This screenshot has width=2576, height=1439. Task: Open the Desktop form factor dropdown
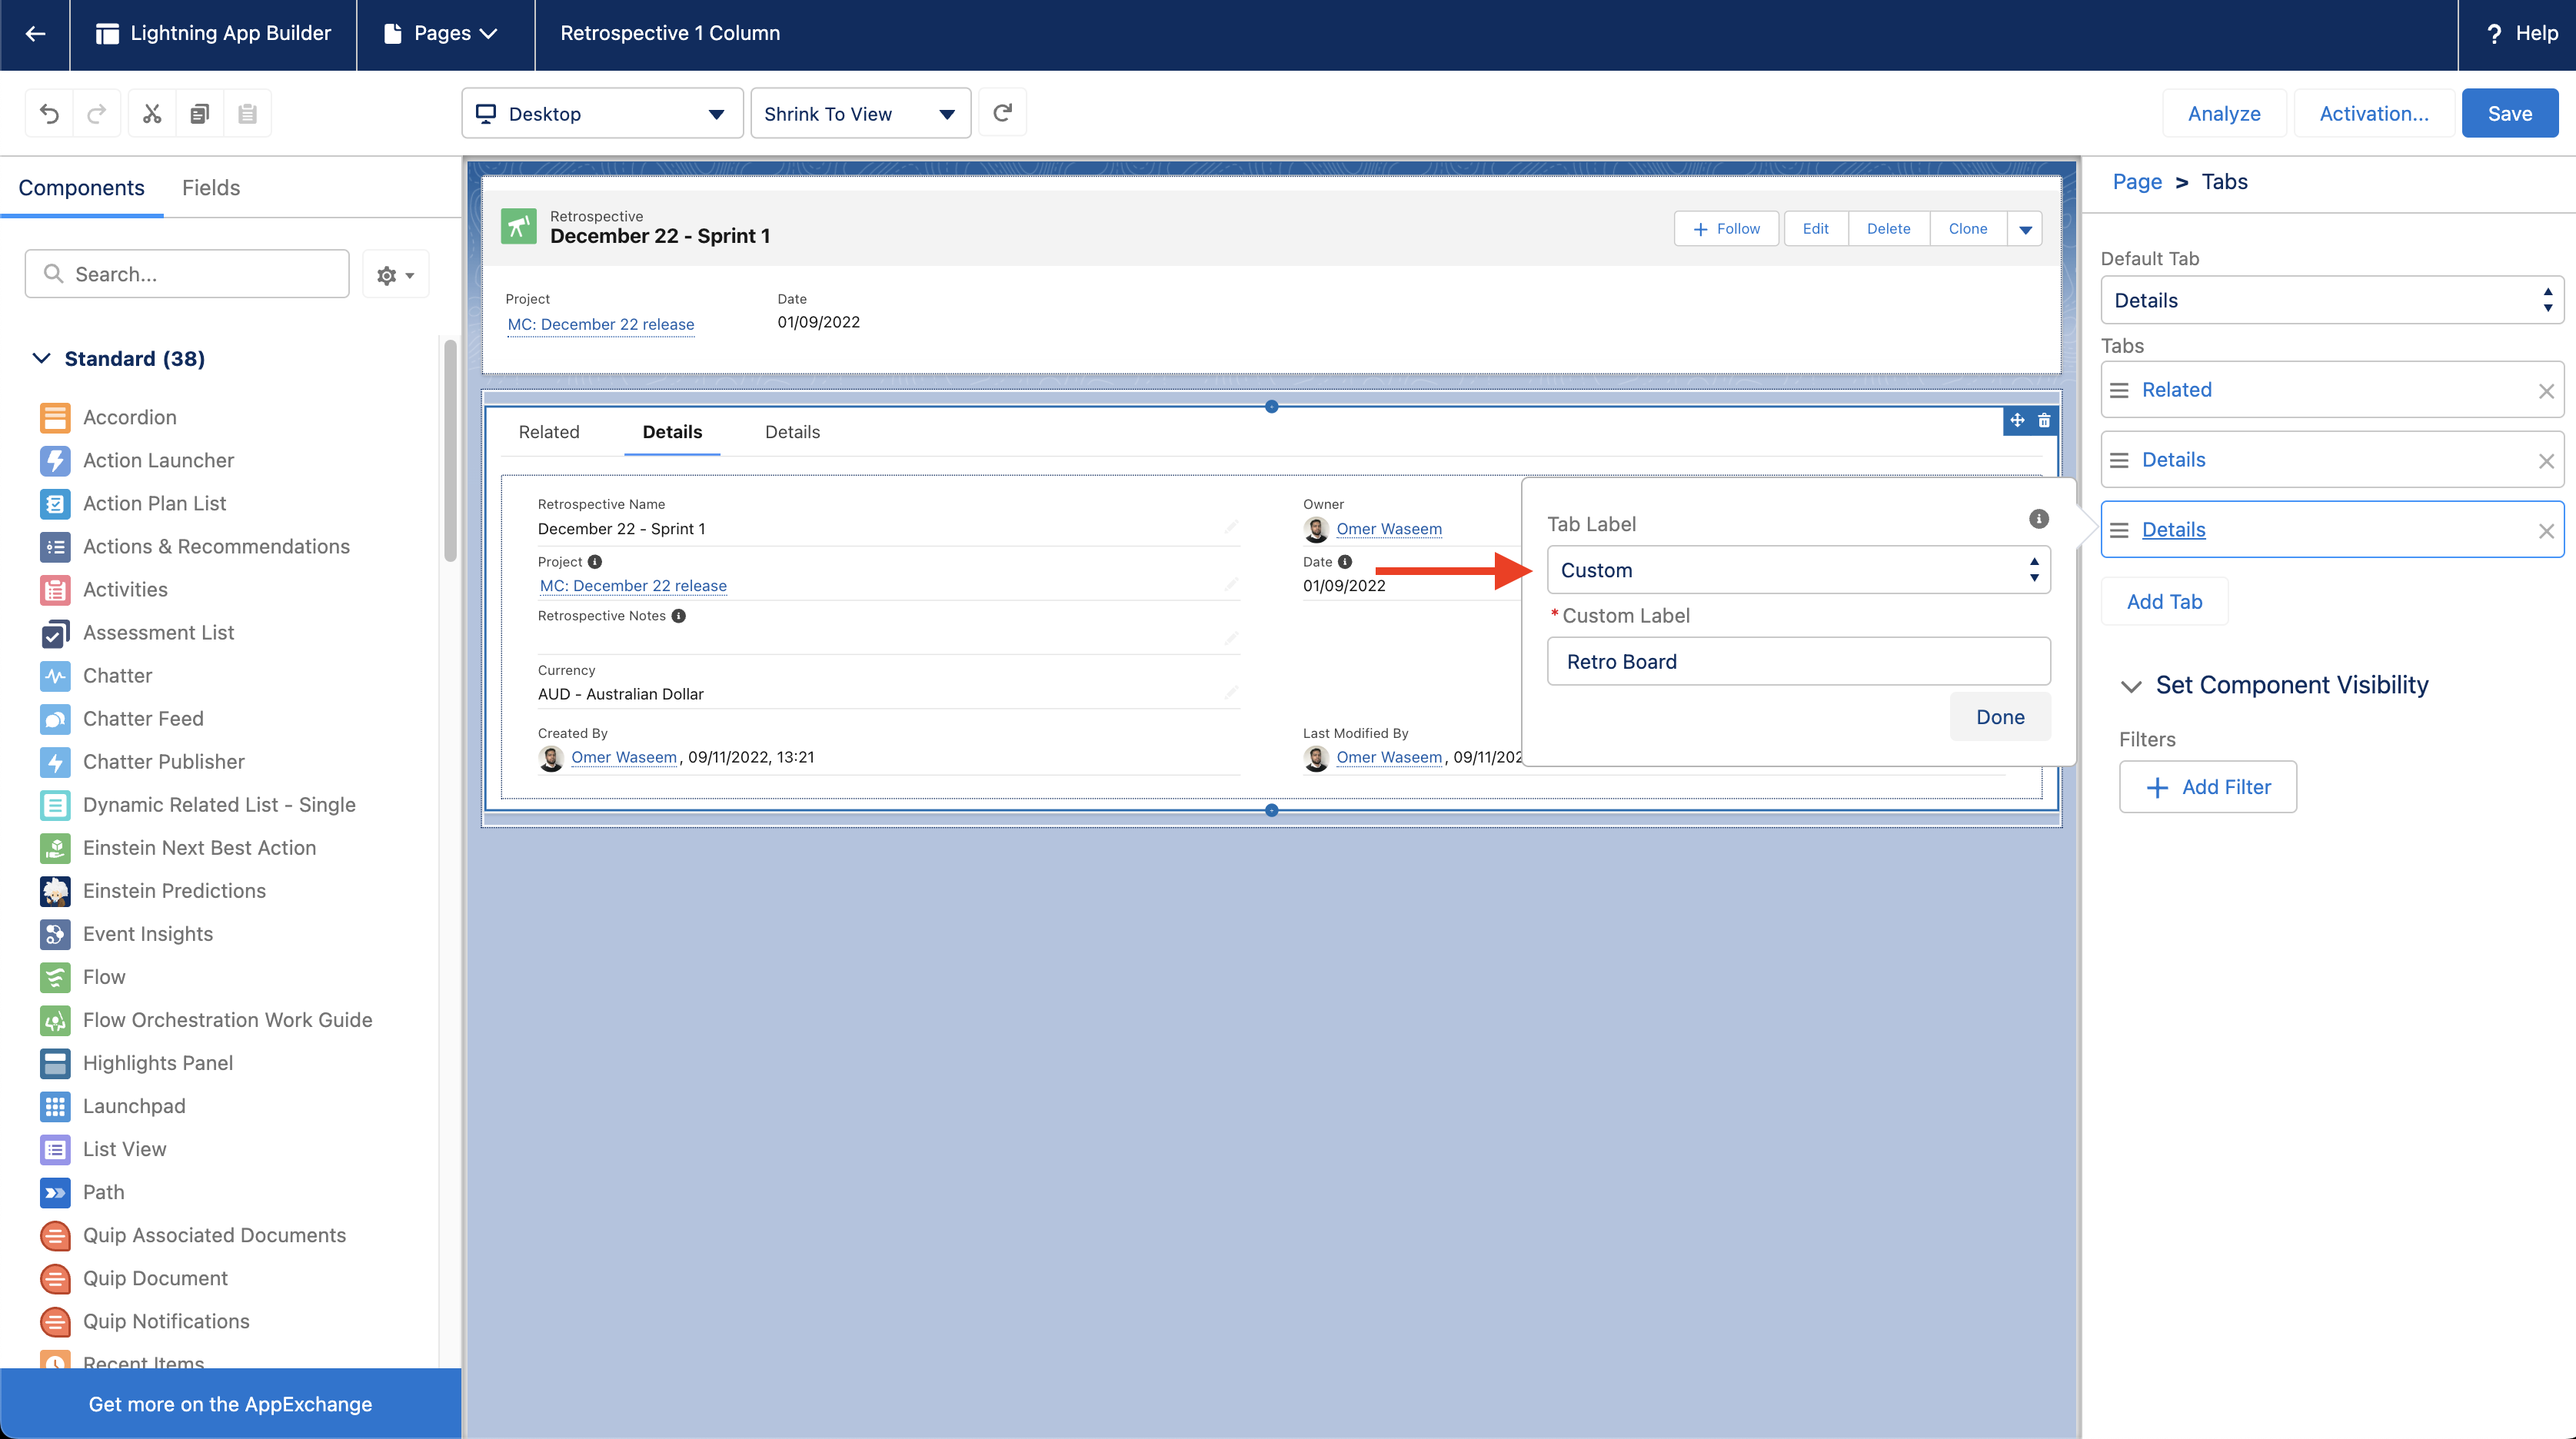click(602, 113)
